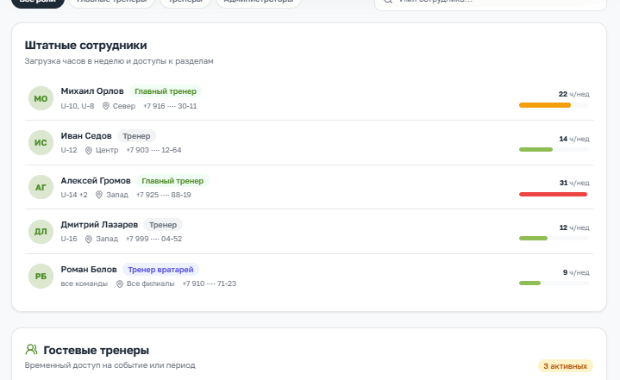Open Михаил Орлов's profile name
This screenshot has height=380, width=620.
(92, 91)
